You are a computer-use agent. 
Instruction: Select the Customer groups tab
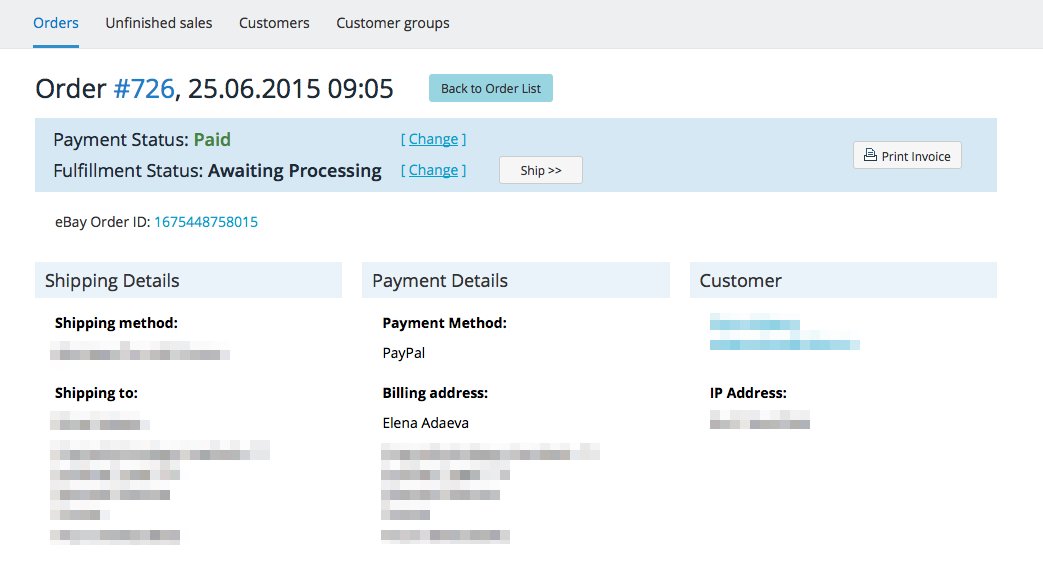[392, 23]
